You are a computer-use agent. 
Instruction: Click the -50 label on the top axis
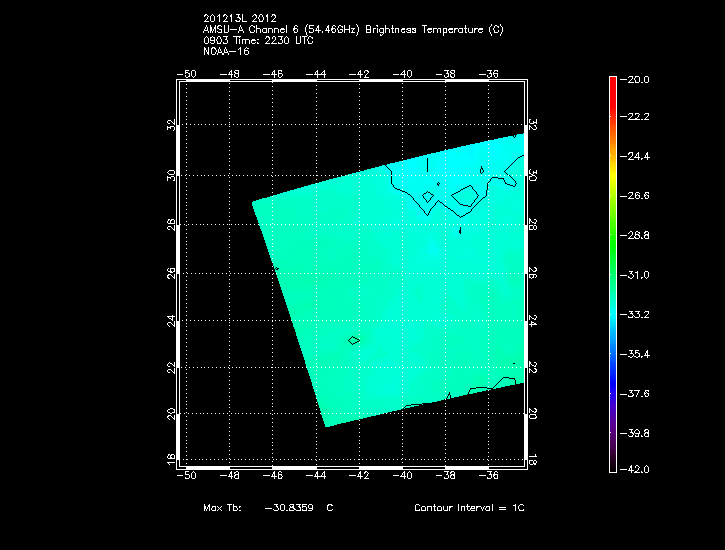[x=186, y=74]
